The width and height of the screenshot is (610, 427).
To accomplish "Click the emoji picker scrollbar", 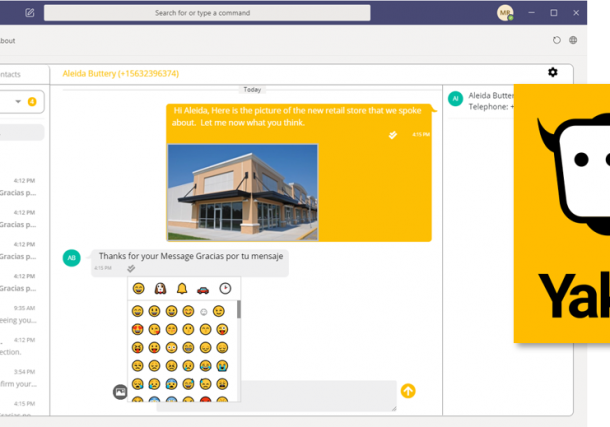I will point(238,310).
